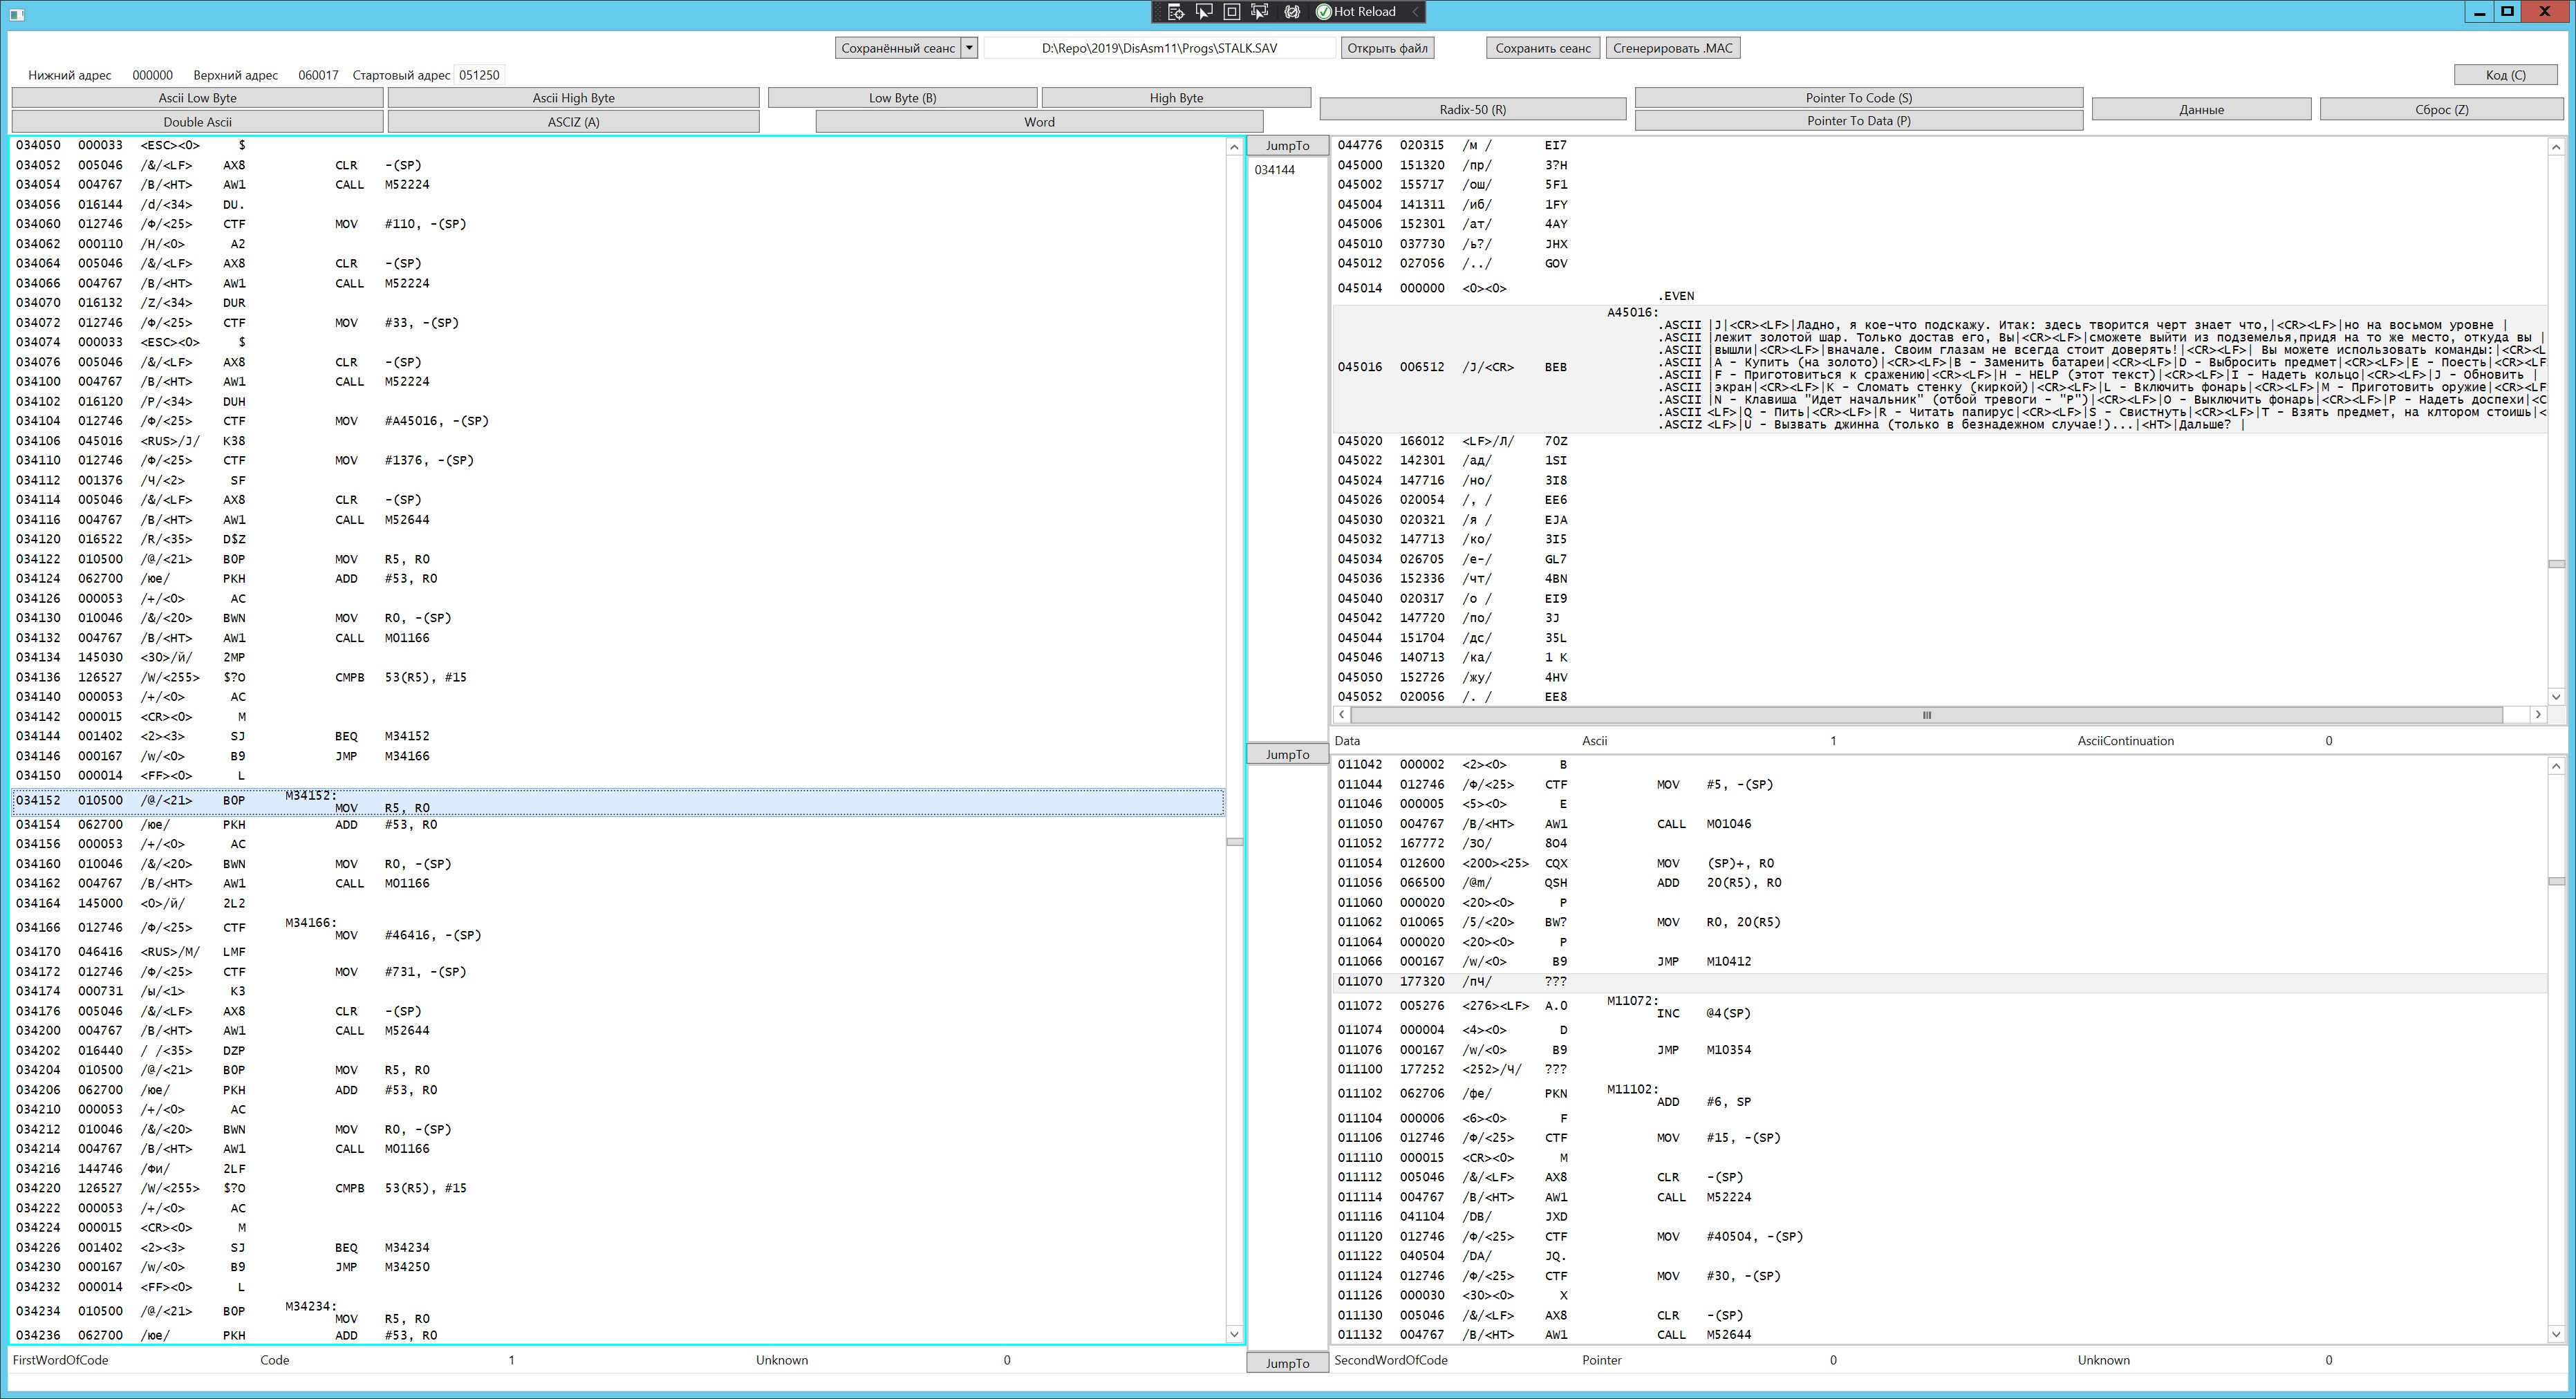
Task: Select Radix-50 (R) interpretation button
Action: [x=1472, y=110]
